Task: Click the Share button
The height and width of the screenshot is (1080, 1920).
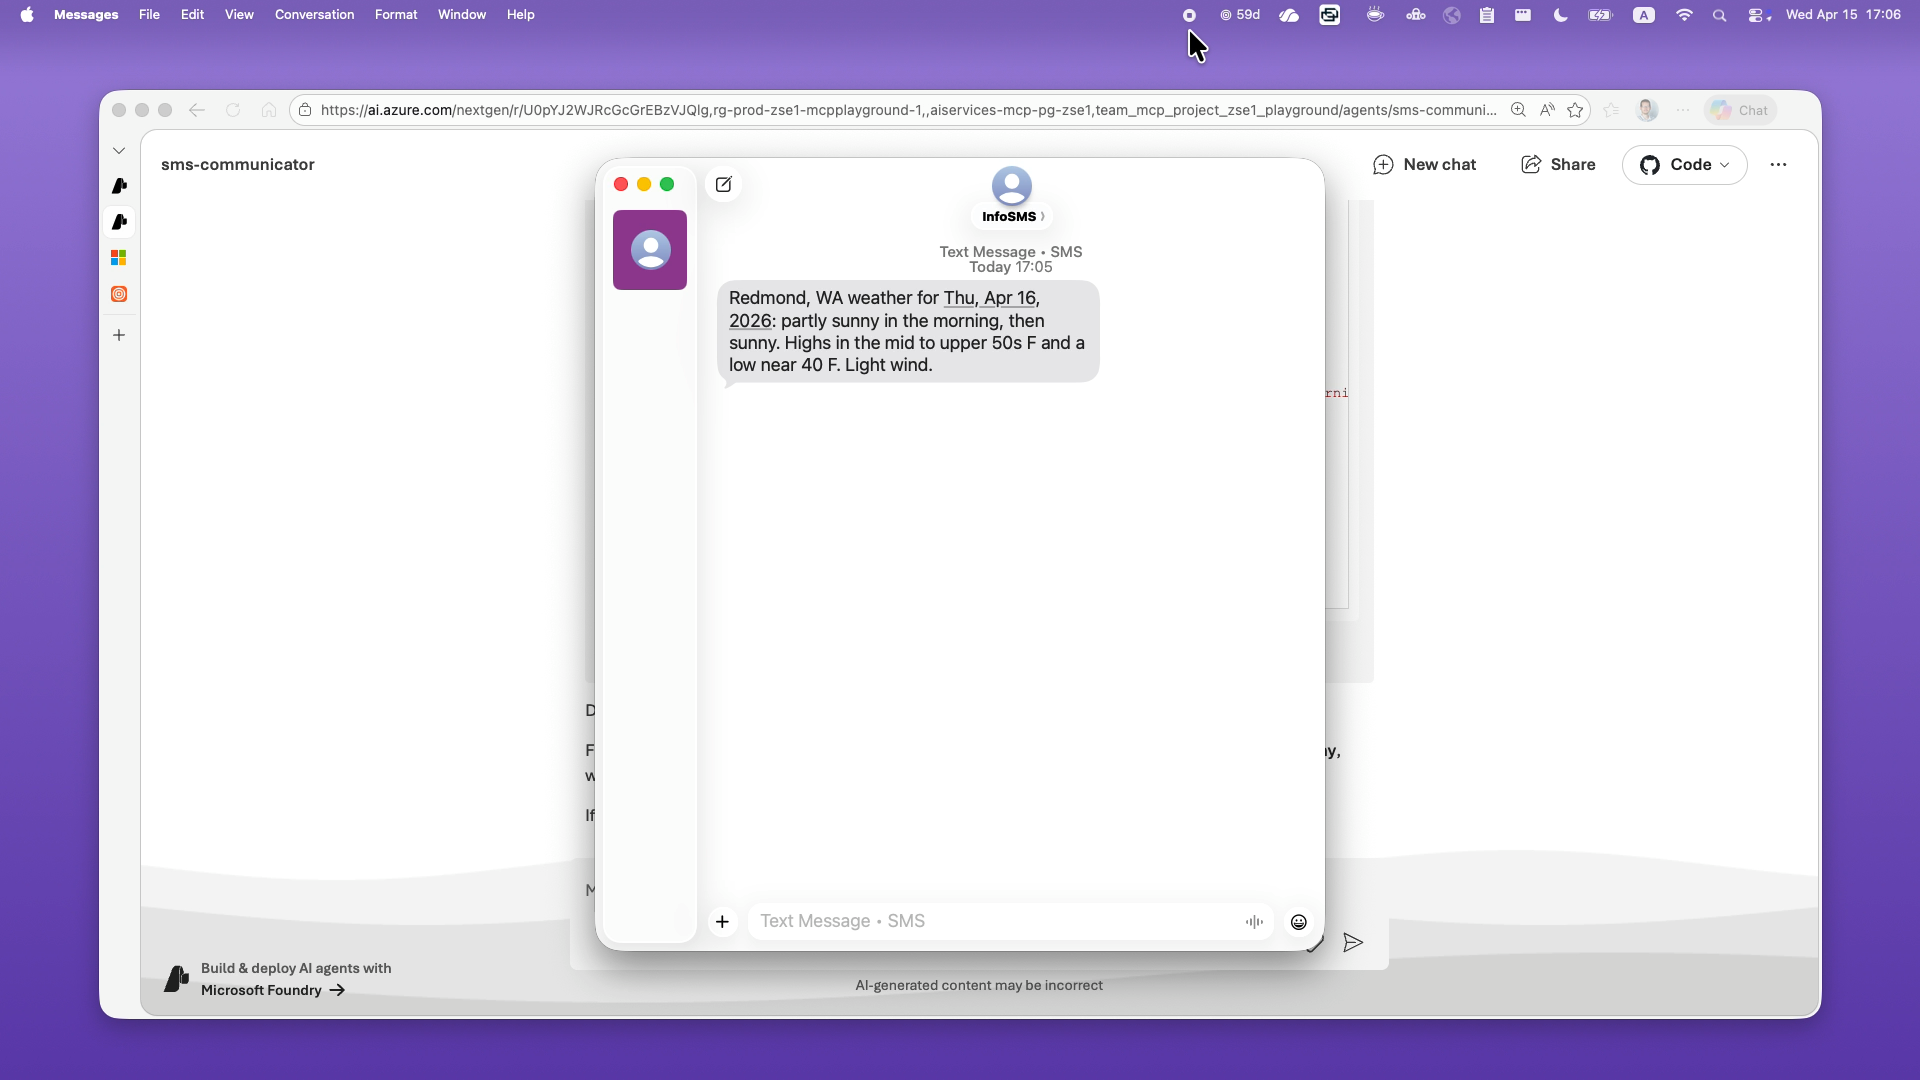Action: coord(1558,165)
